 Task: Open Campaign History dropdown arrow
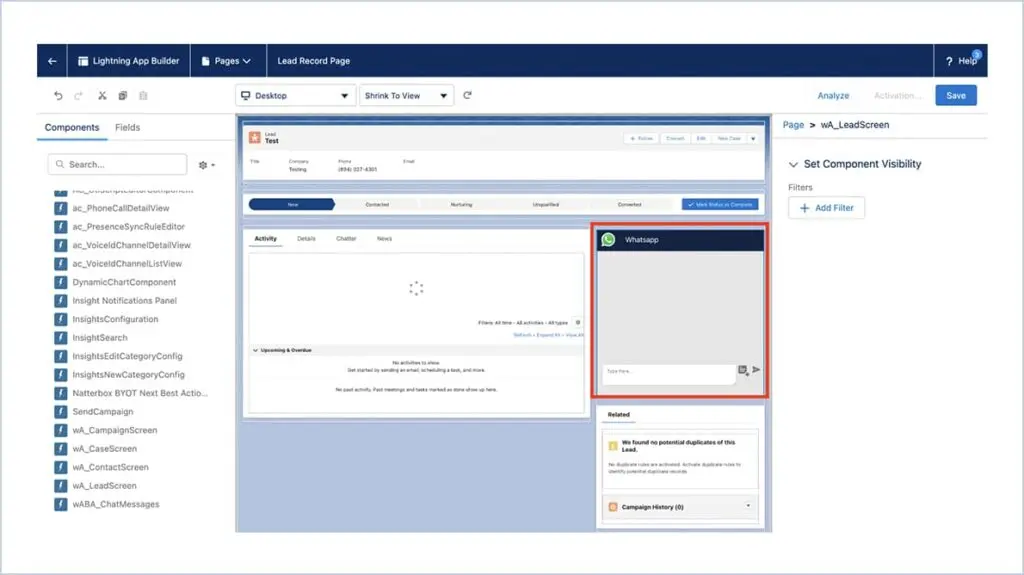point(748,506)
